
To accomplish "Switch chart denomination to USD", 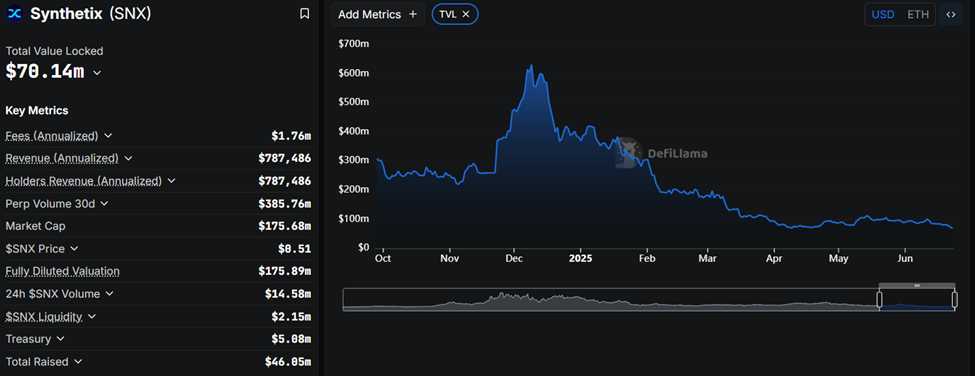I will [x=883, y=14].
